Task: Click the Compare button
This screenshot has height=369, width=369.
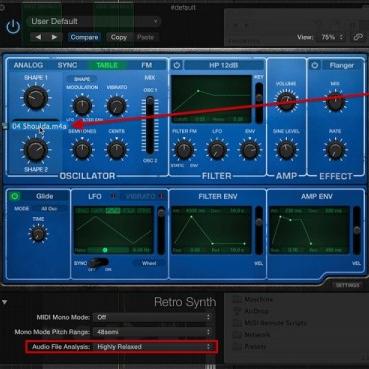Action: click(84, 37)
